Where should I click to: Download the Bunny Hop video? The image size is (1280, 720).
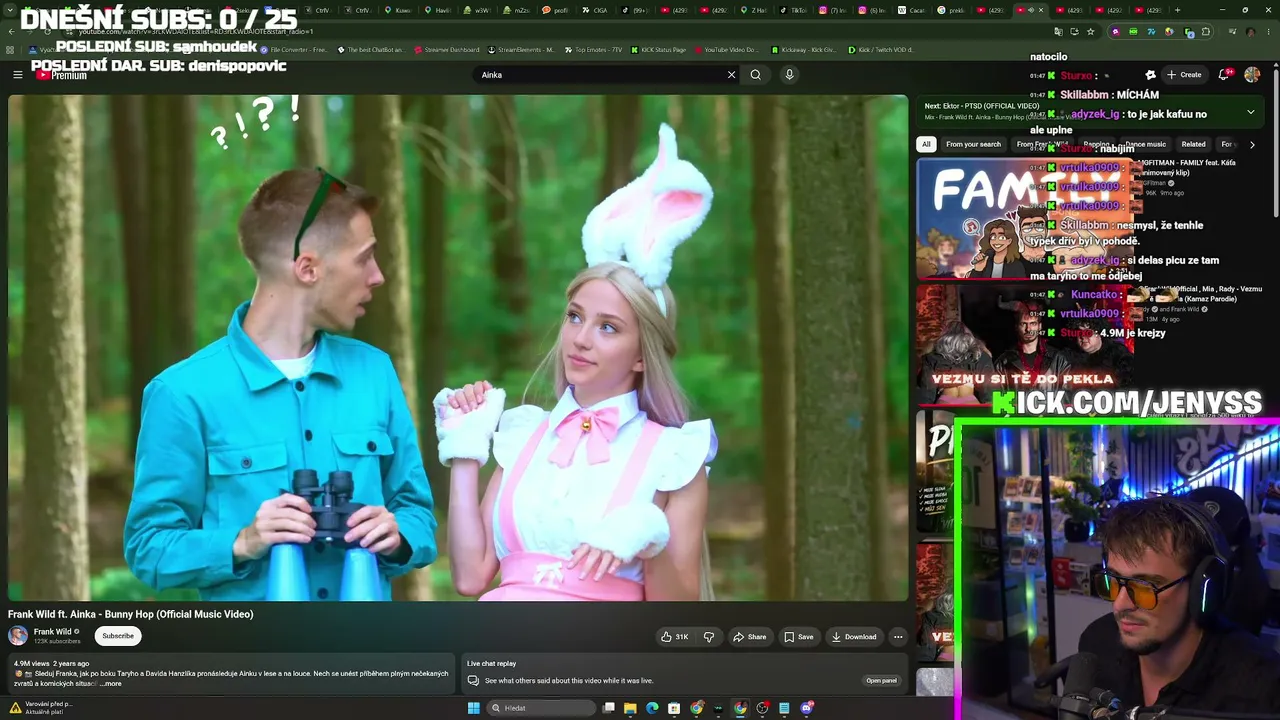[853, 637]
